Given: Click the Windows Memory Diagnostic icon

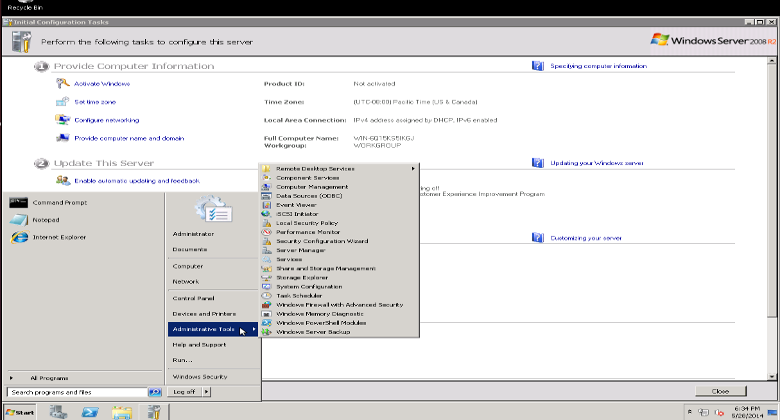Looking at the screenshot, I should (267, 314).
